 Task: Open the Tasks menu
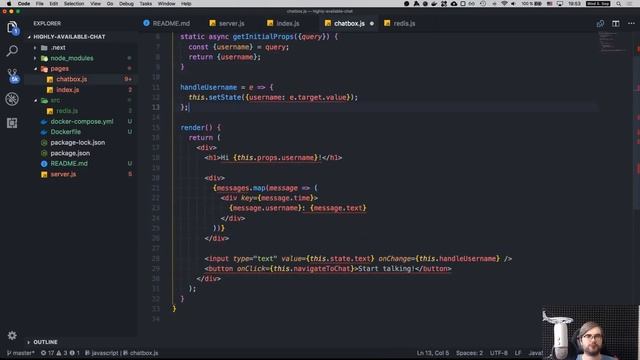[x=146, y=4]
